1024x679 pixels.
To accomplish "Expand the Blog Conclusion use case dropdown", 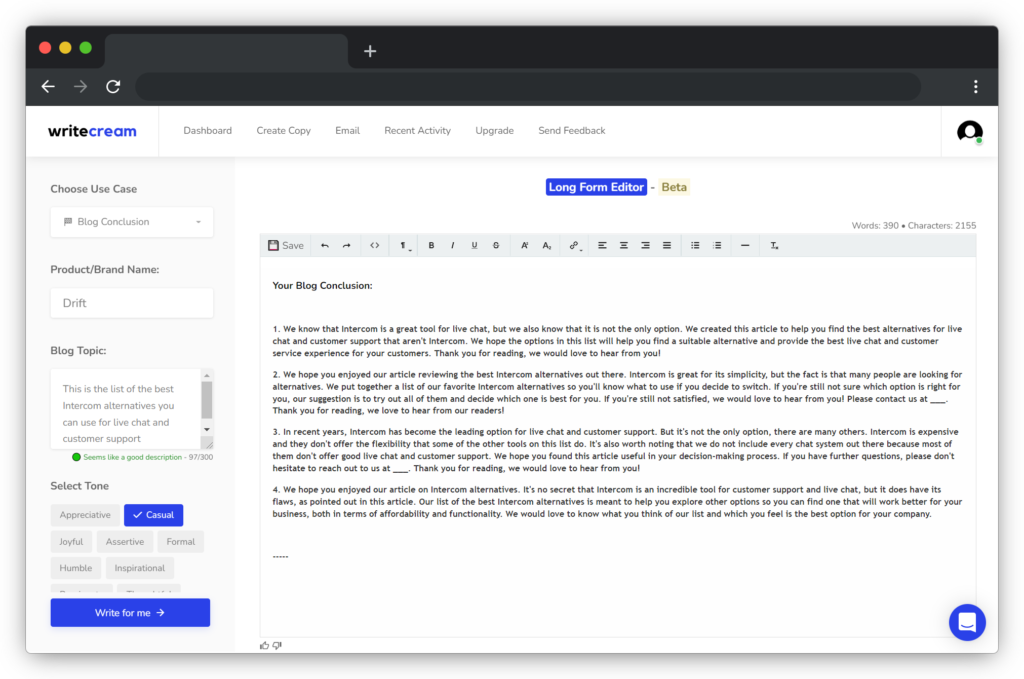I will (132, 222).
